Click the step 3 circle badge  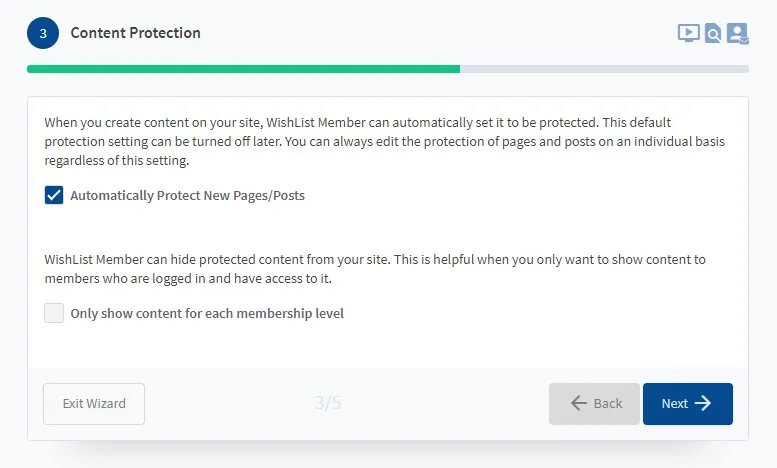pos(43,33)
